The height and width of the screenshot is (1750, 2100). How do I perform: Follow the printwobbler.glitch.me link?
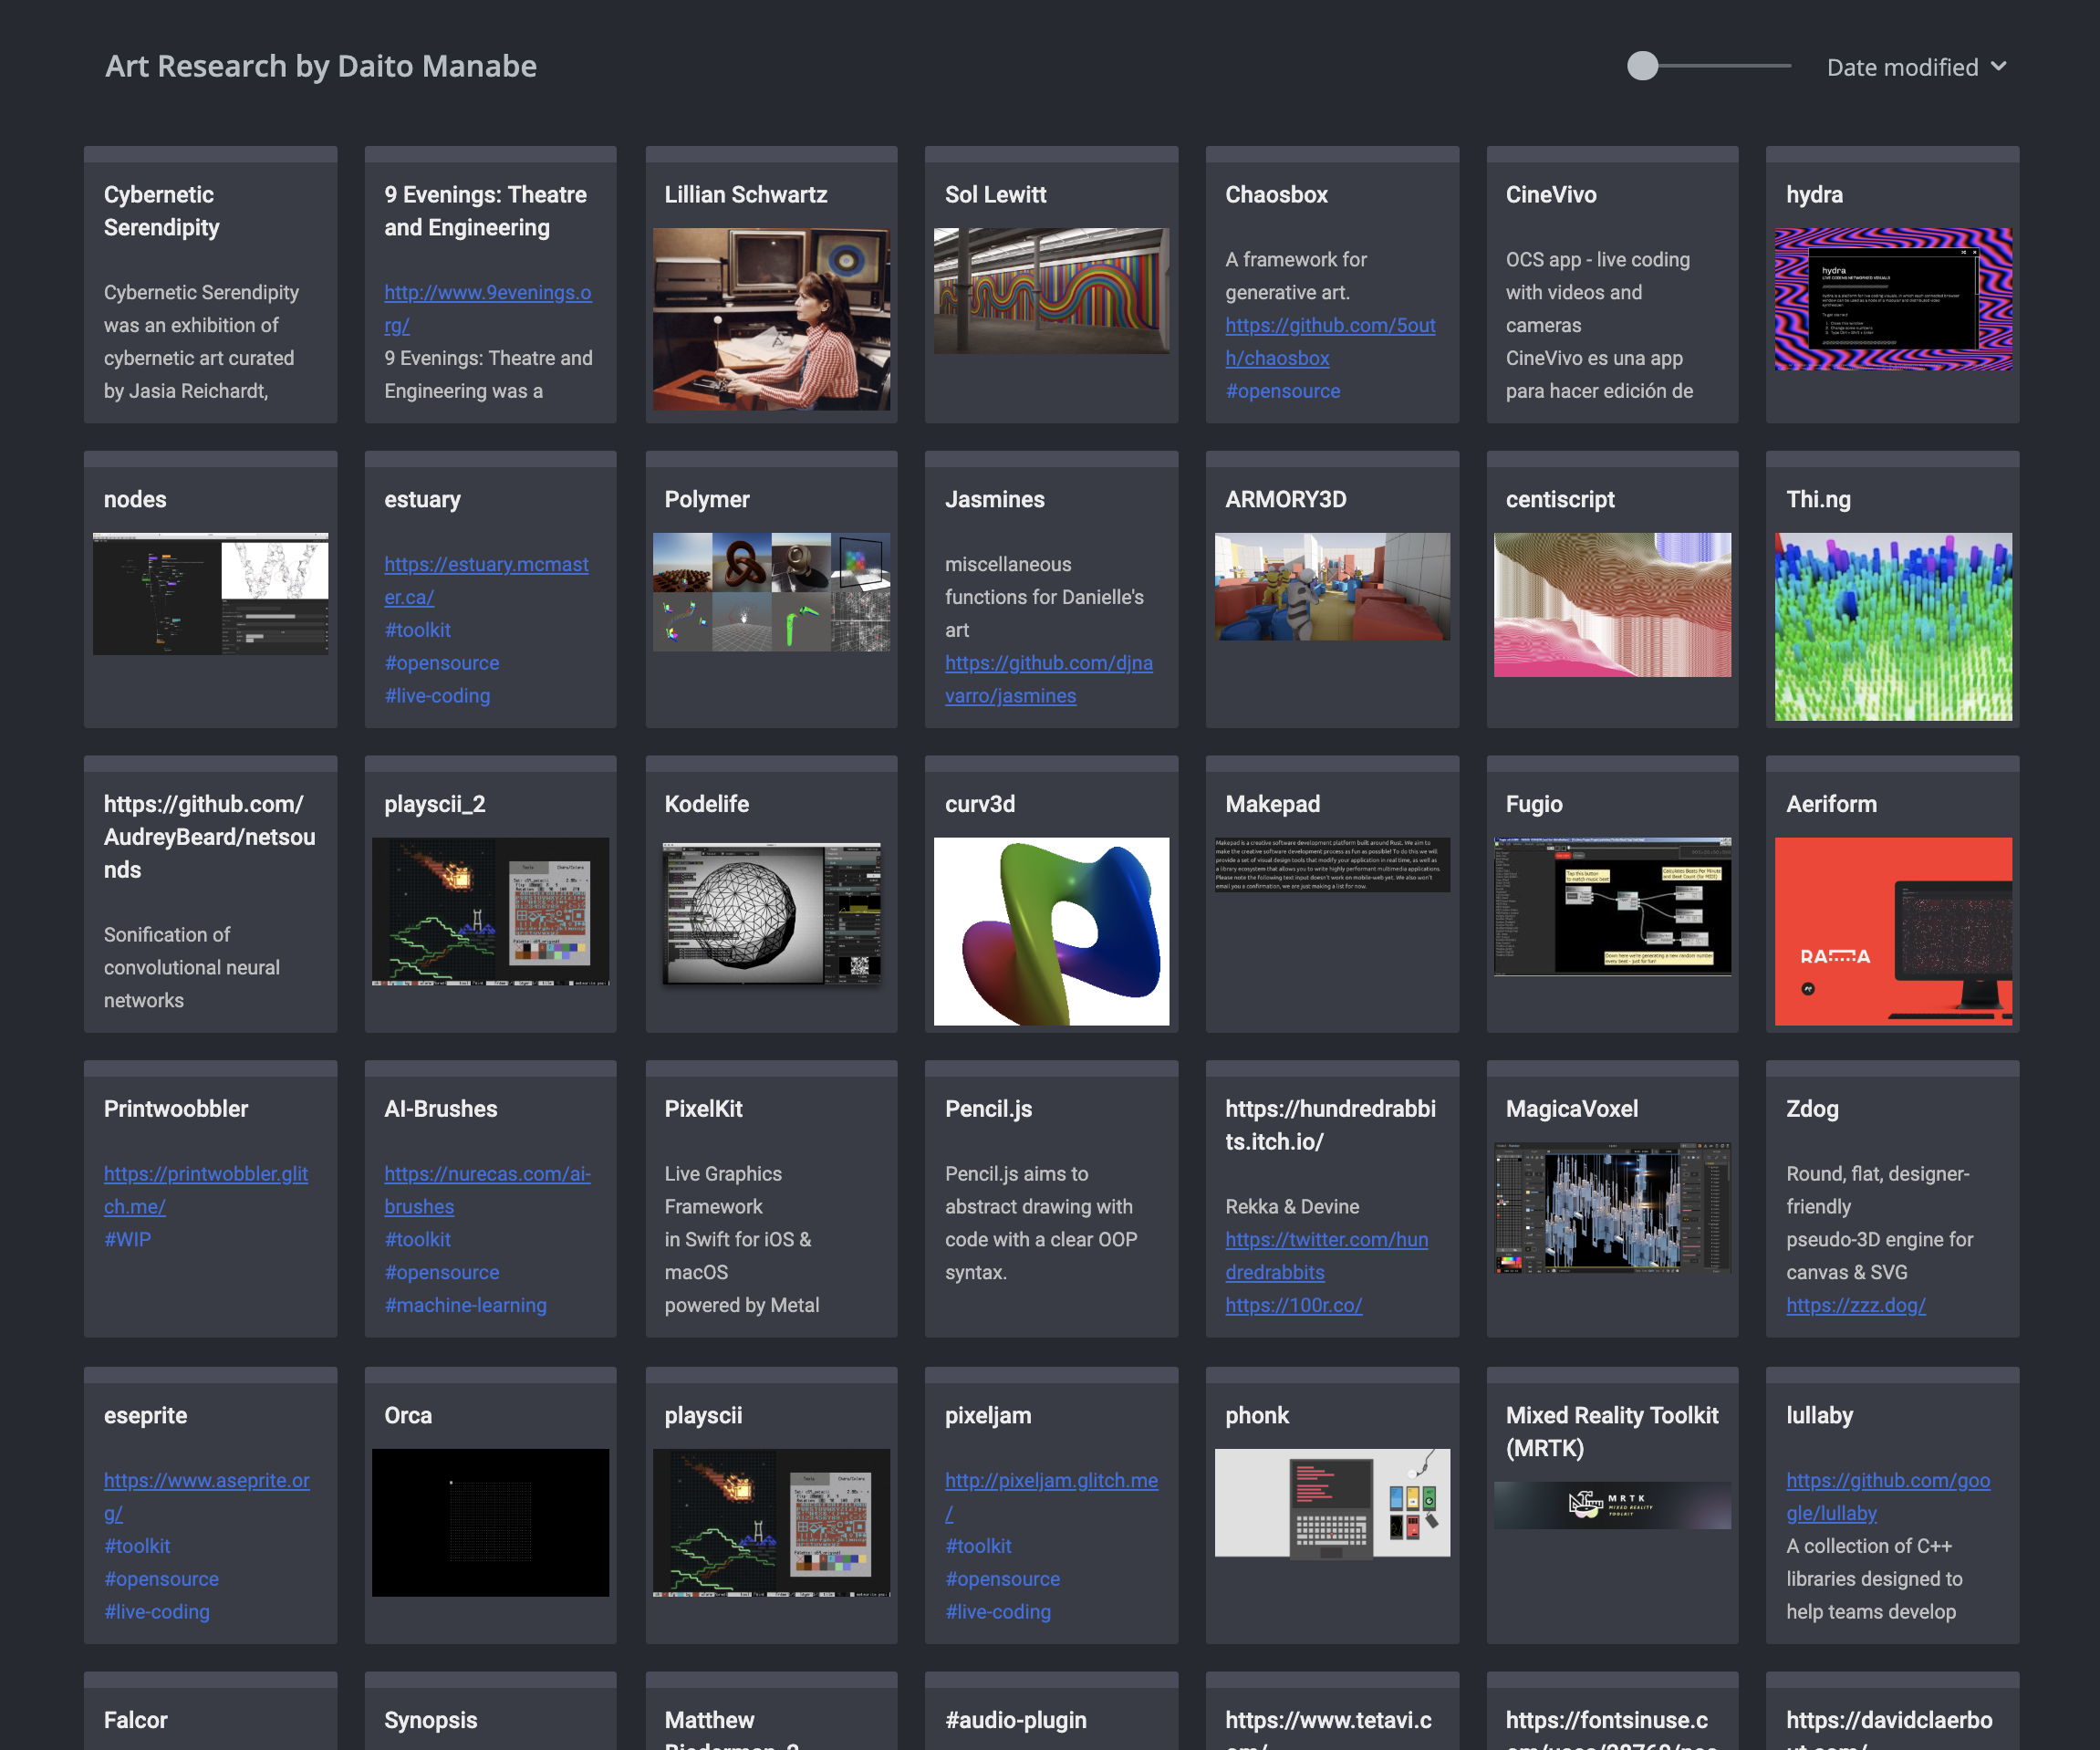click(206, 1191)
